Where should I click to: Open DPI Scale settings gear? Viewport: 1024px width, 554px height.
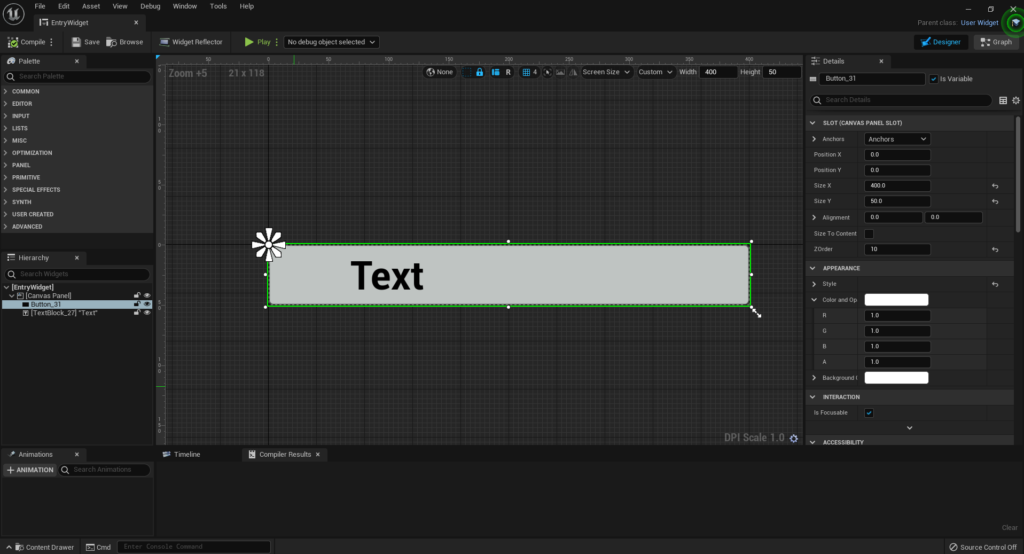coord(794,438)
